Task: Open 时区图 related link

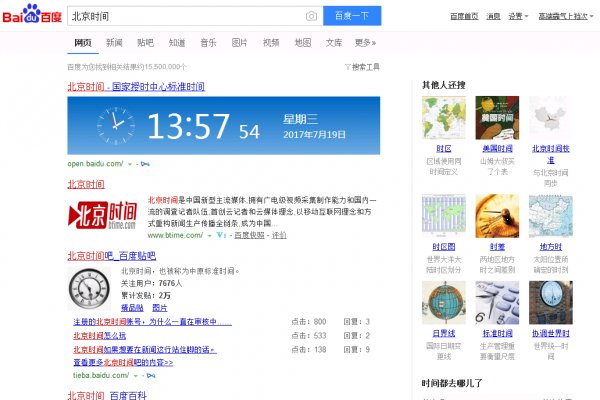Action: (x=444, y=247)
